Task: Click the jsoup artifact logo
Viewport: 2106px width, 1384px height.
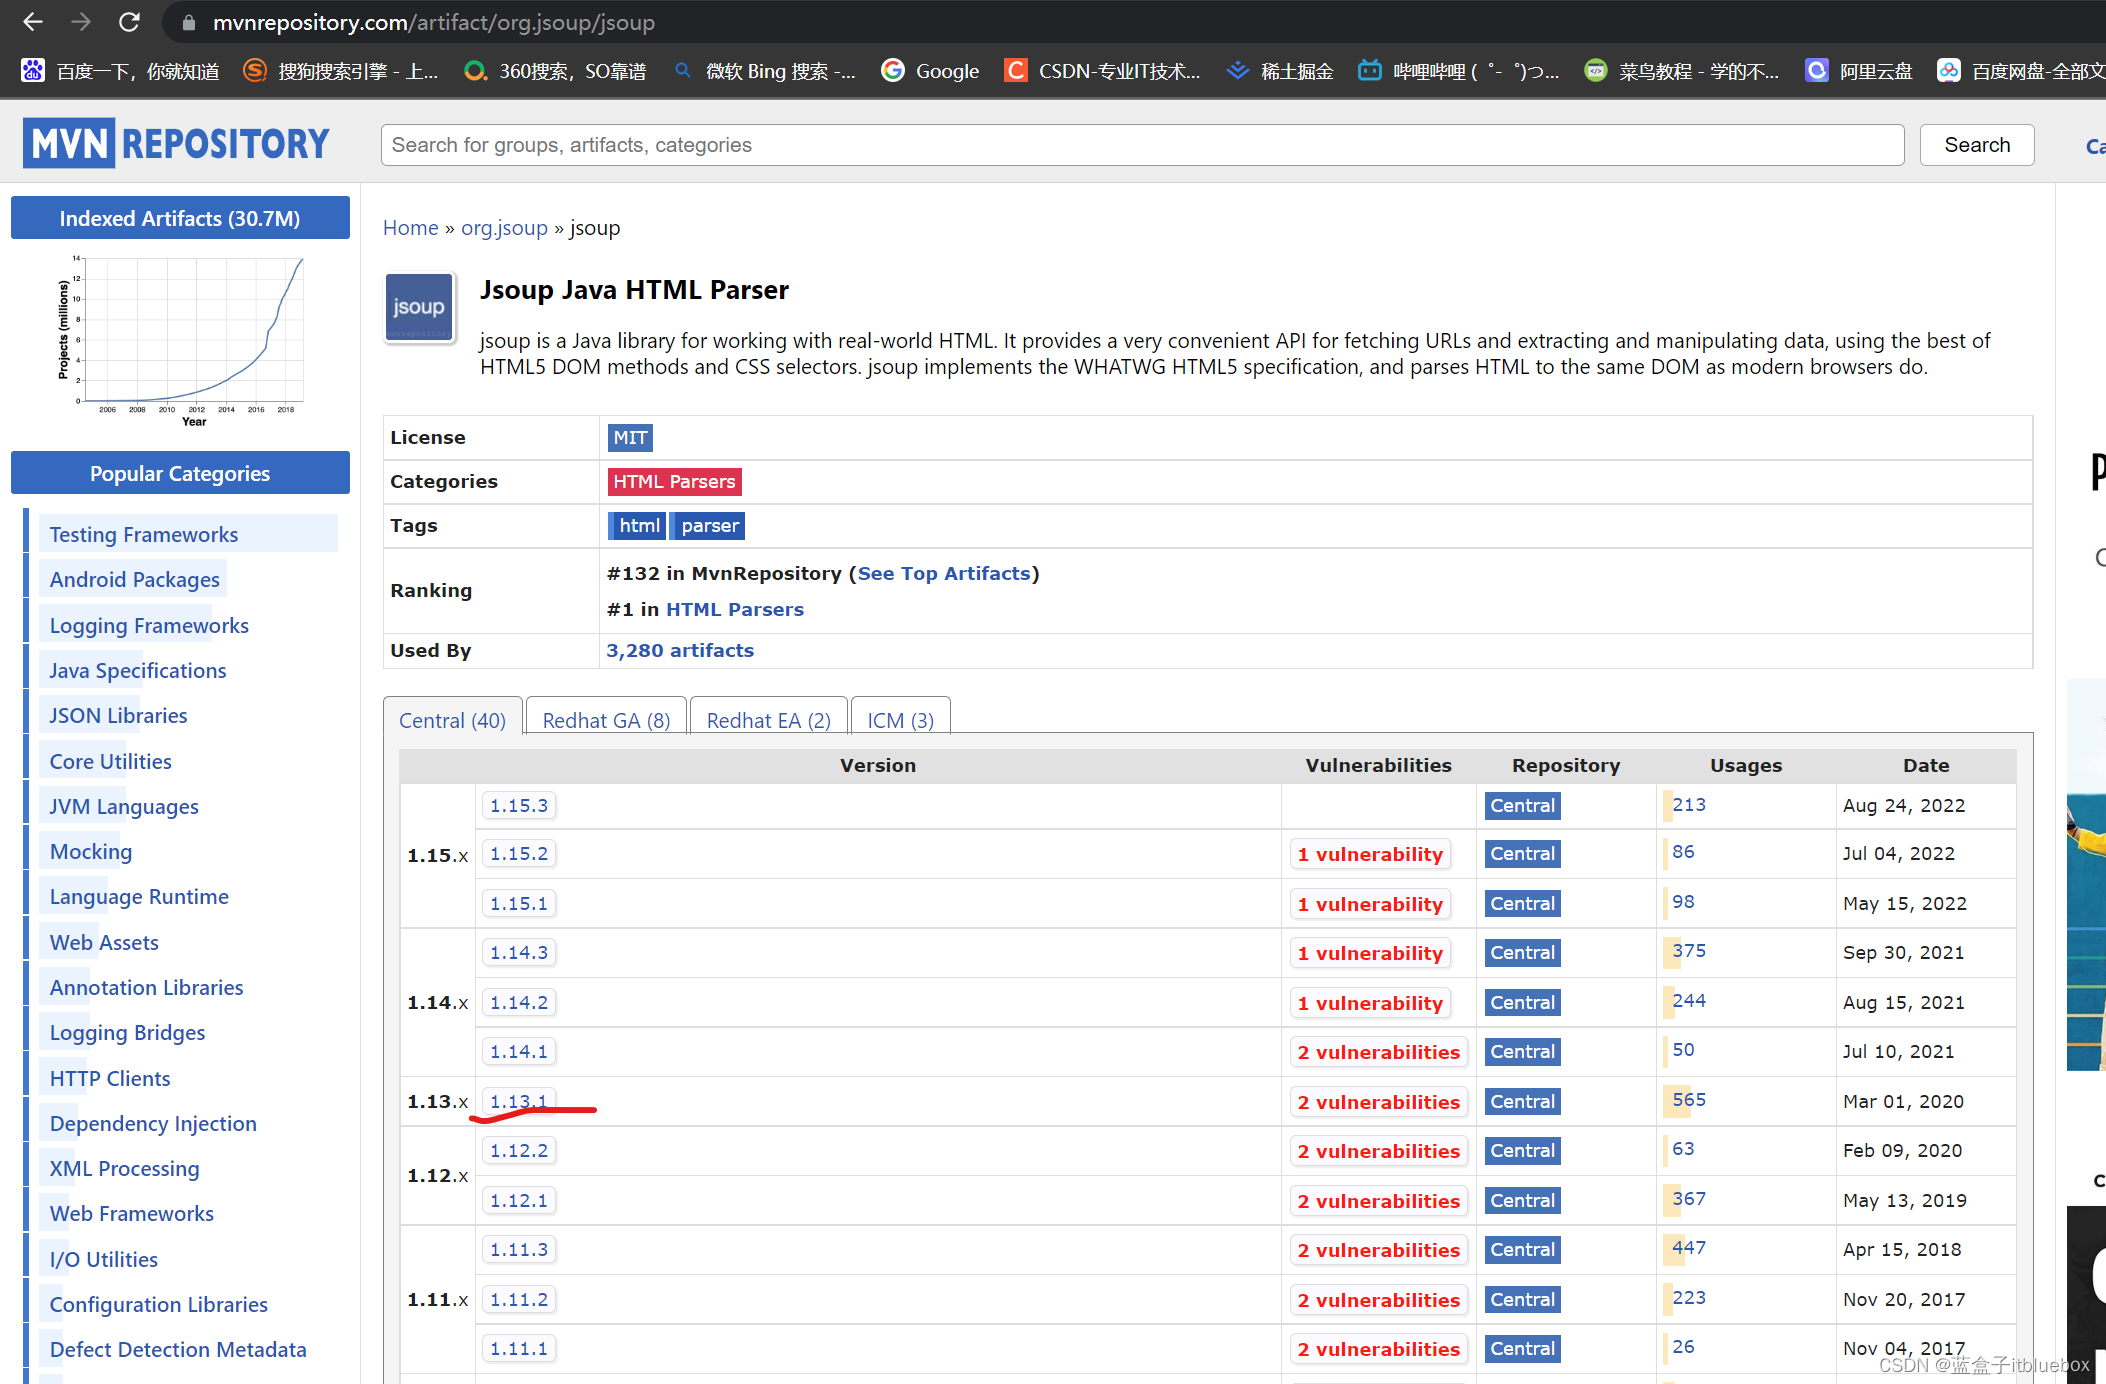Action: pos(419,307)
